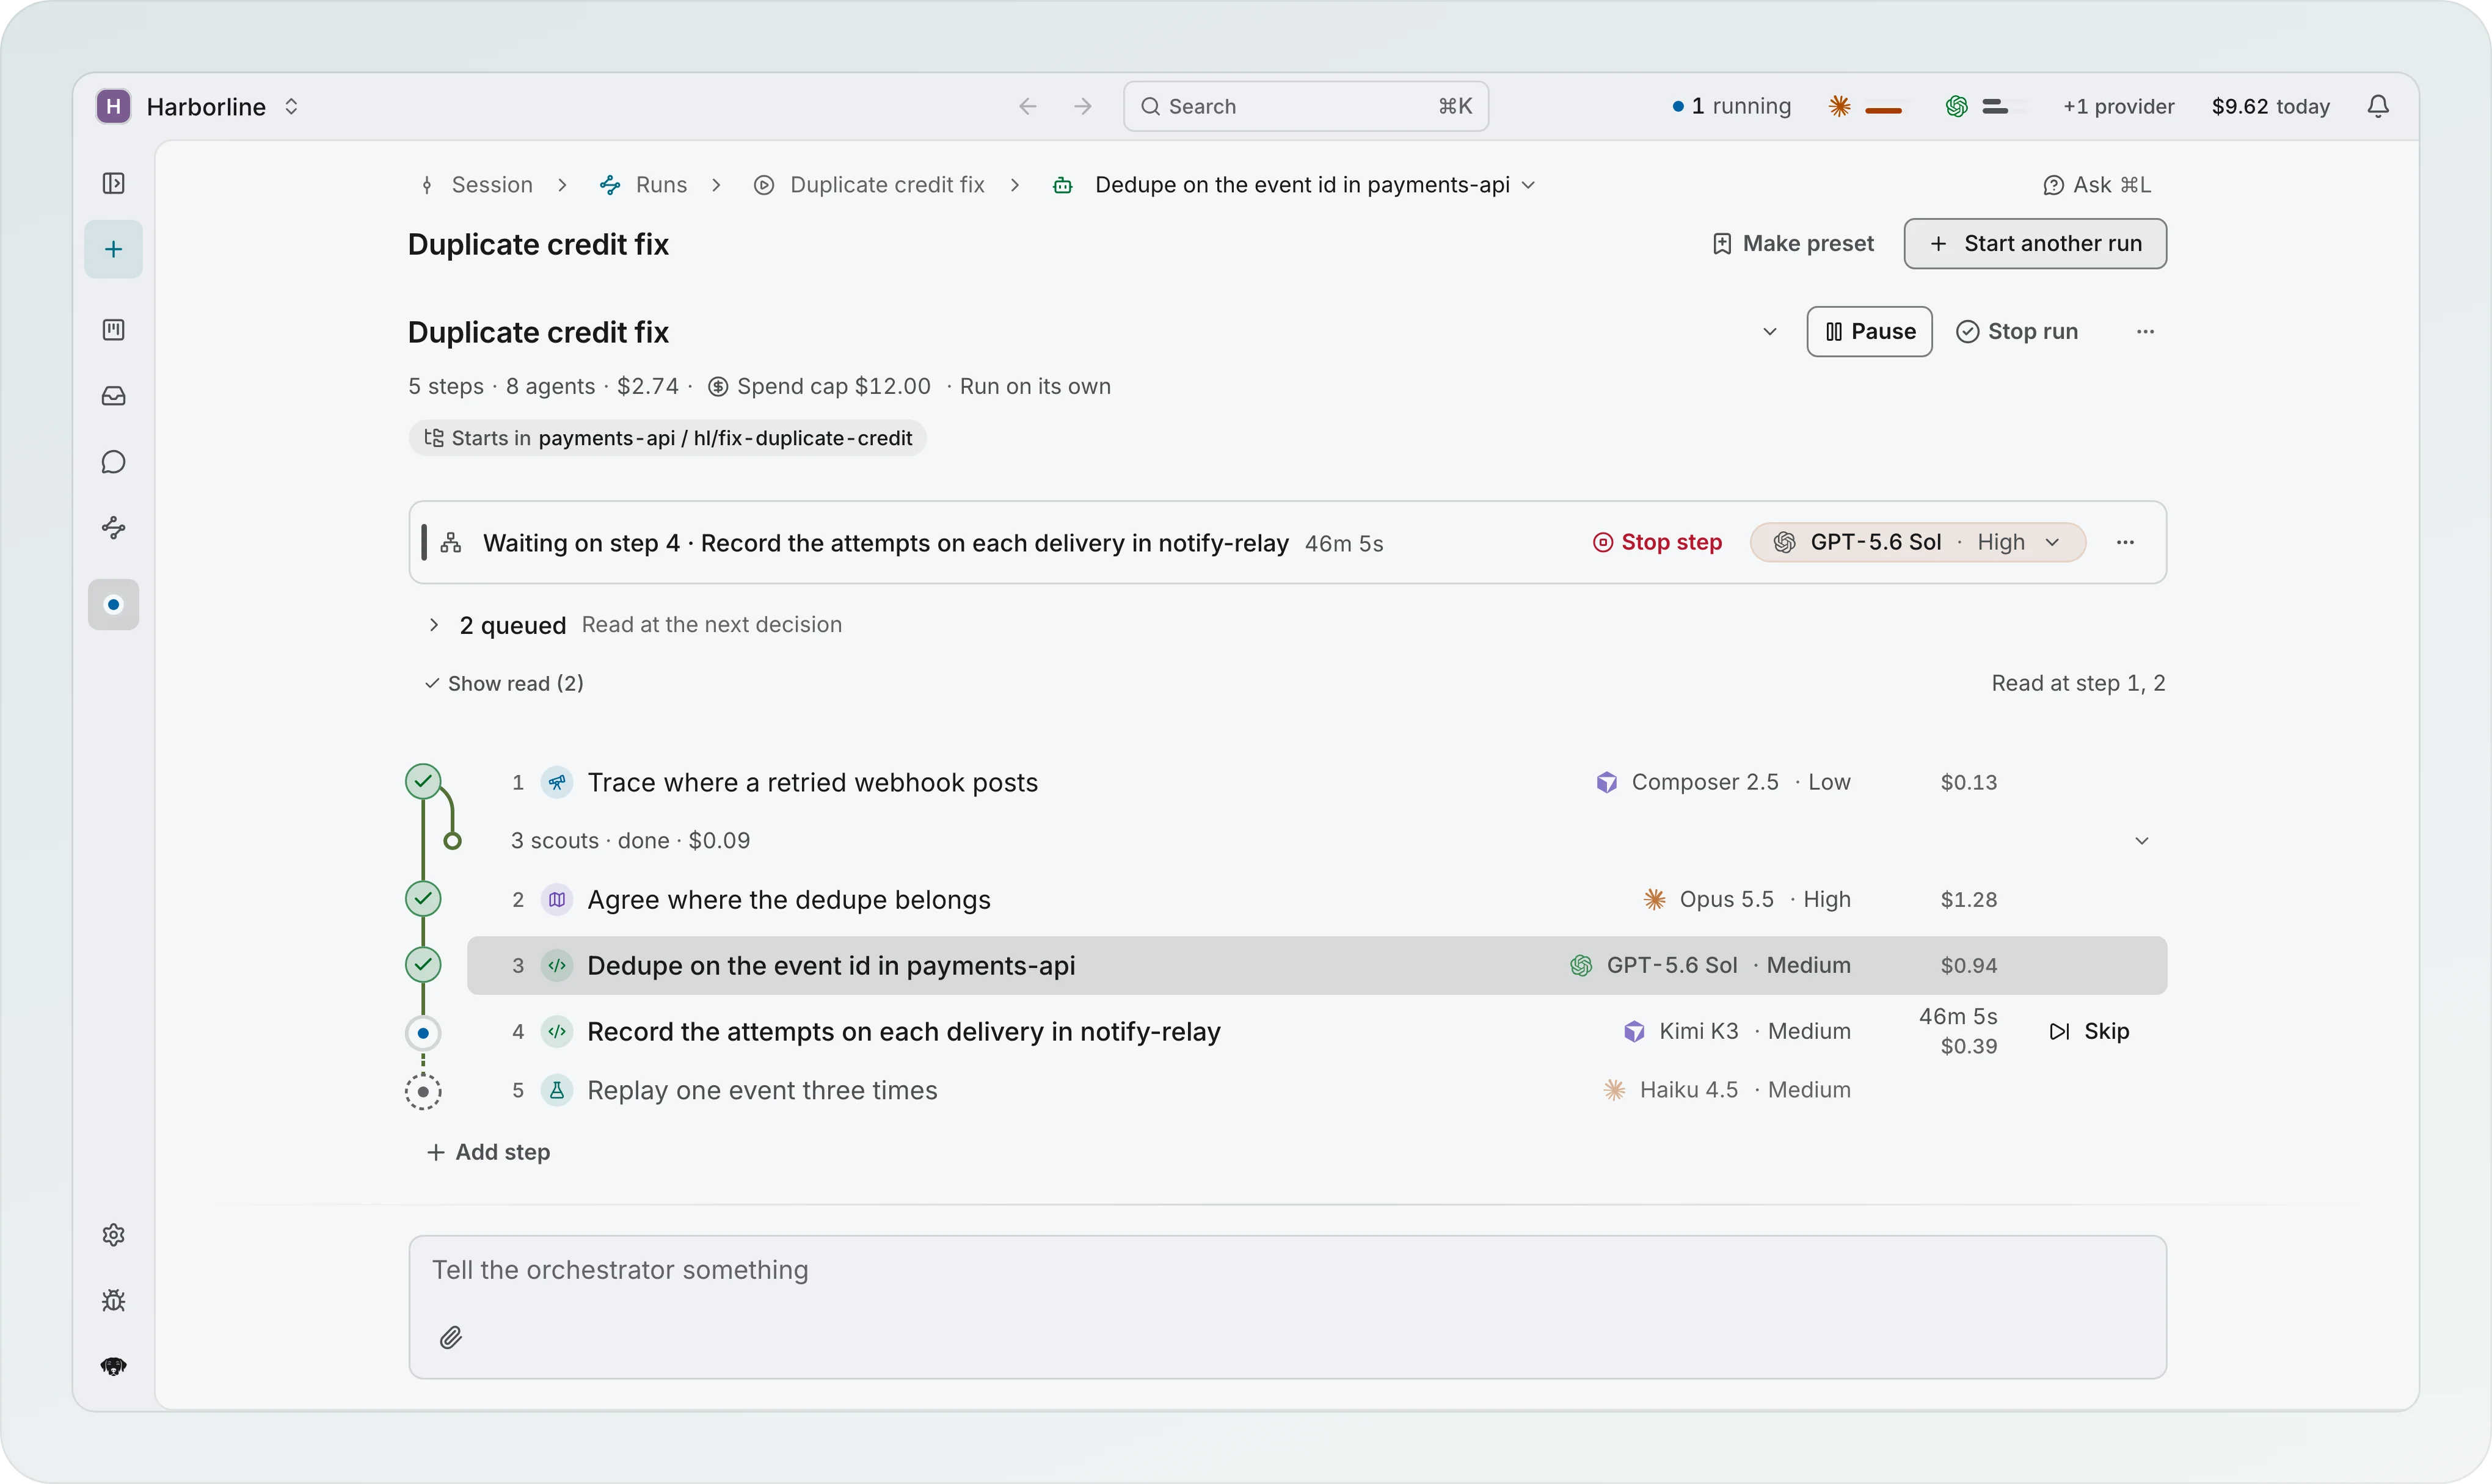Click the Anthropic provider usage indicator in top bar

1866,106
